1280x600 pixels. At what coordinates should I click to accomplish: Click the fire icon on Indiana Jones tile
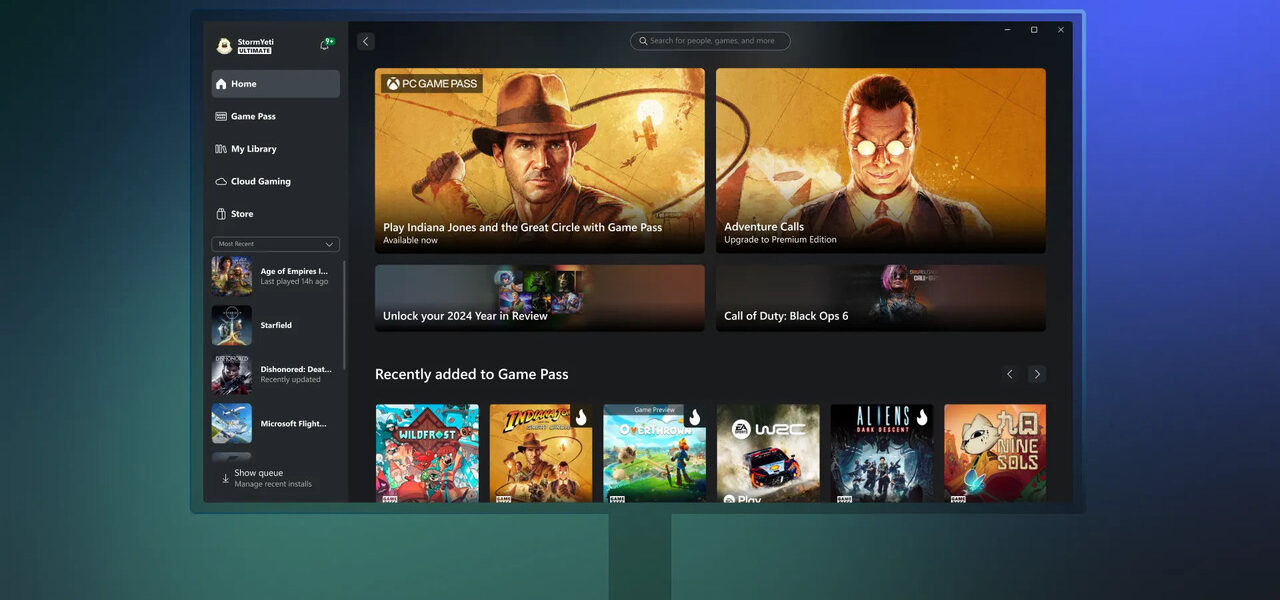581,417
